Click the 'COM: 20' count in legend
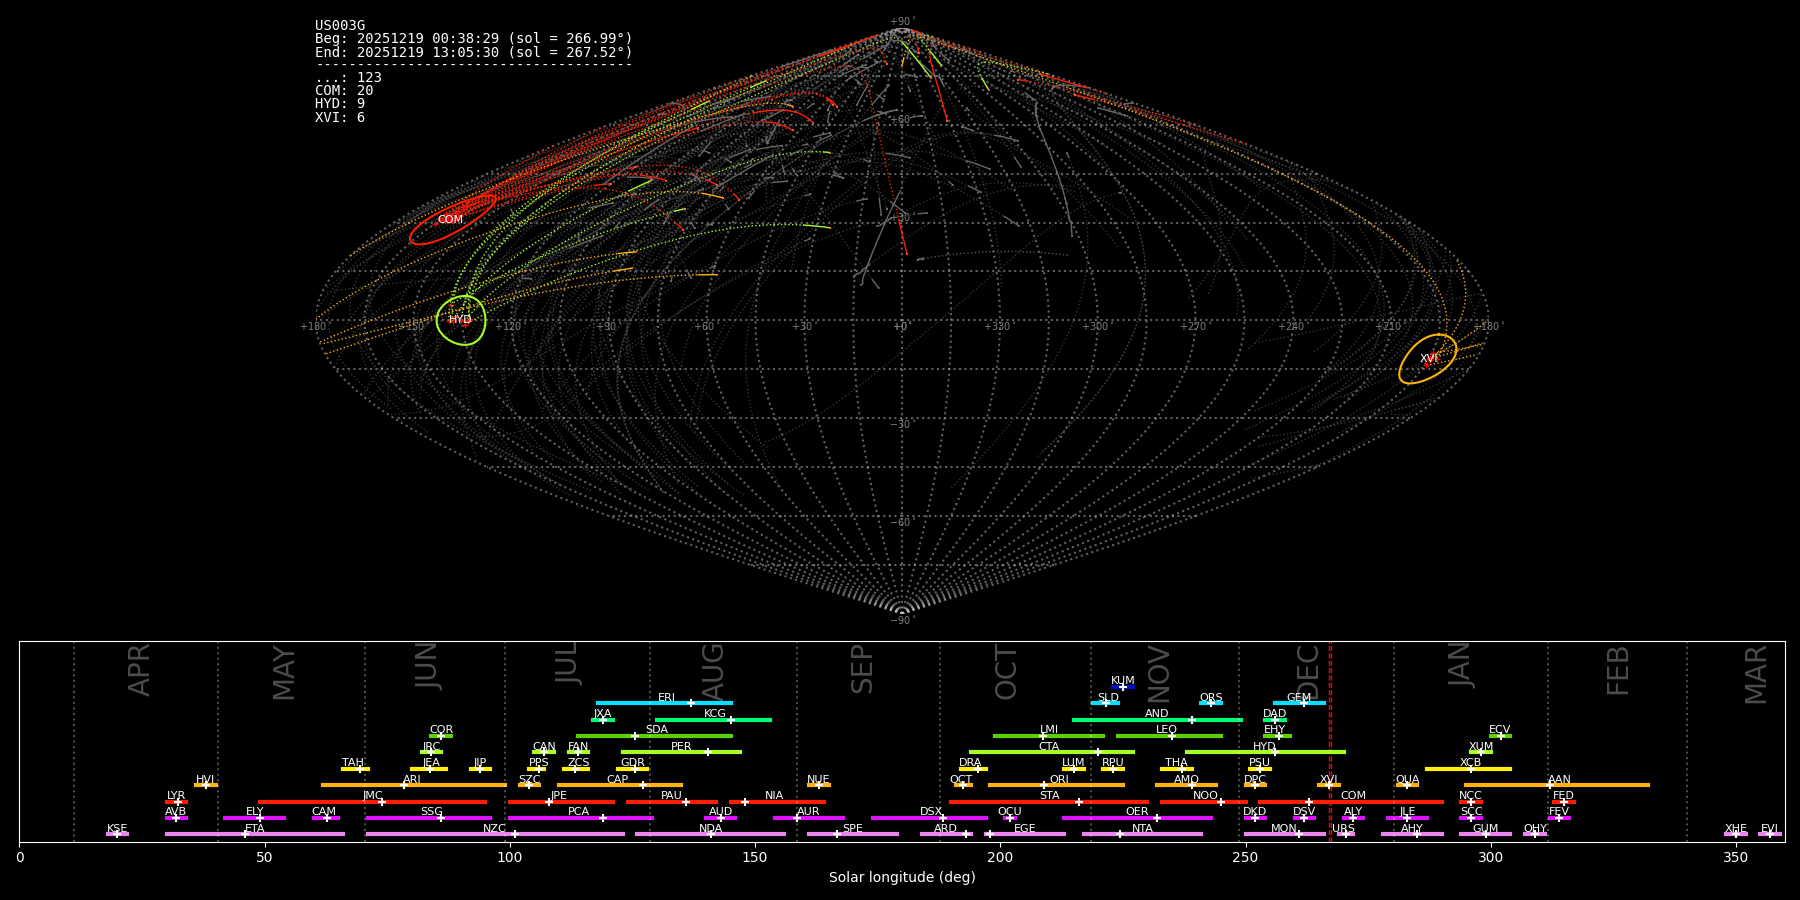This screenshot has width=1800, height=900. 344,91
